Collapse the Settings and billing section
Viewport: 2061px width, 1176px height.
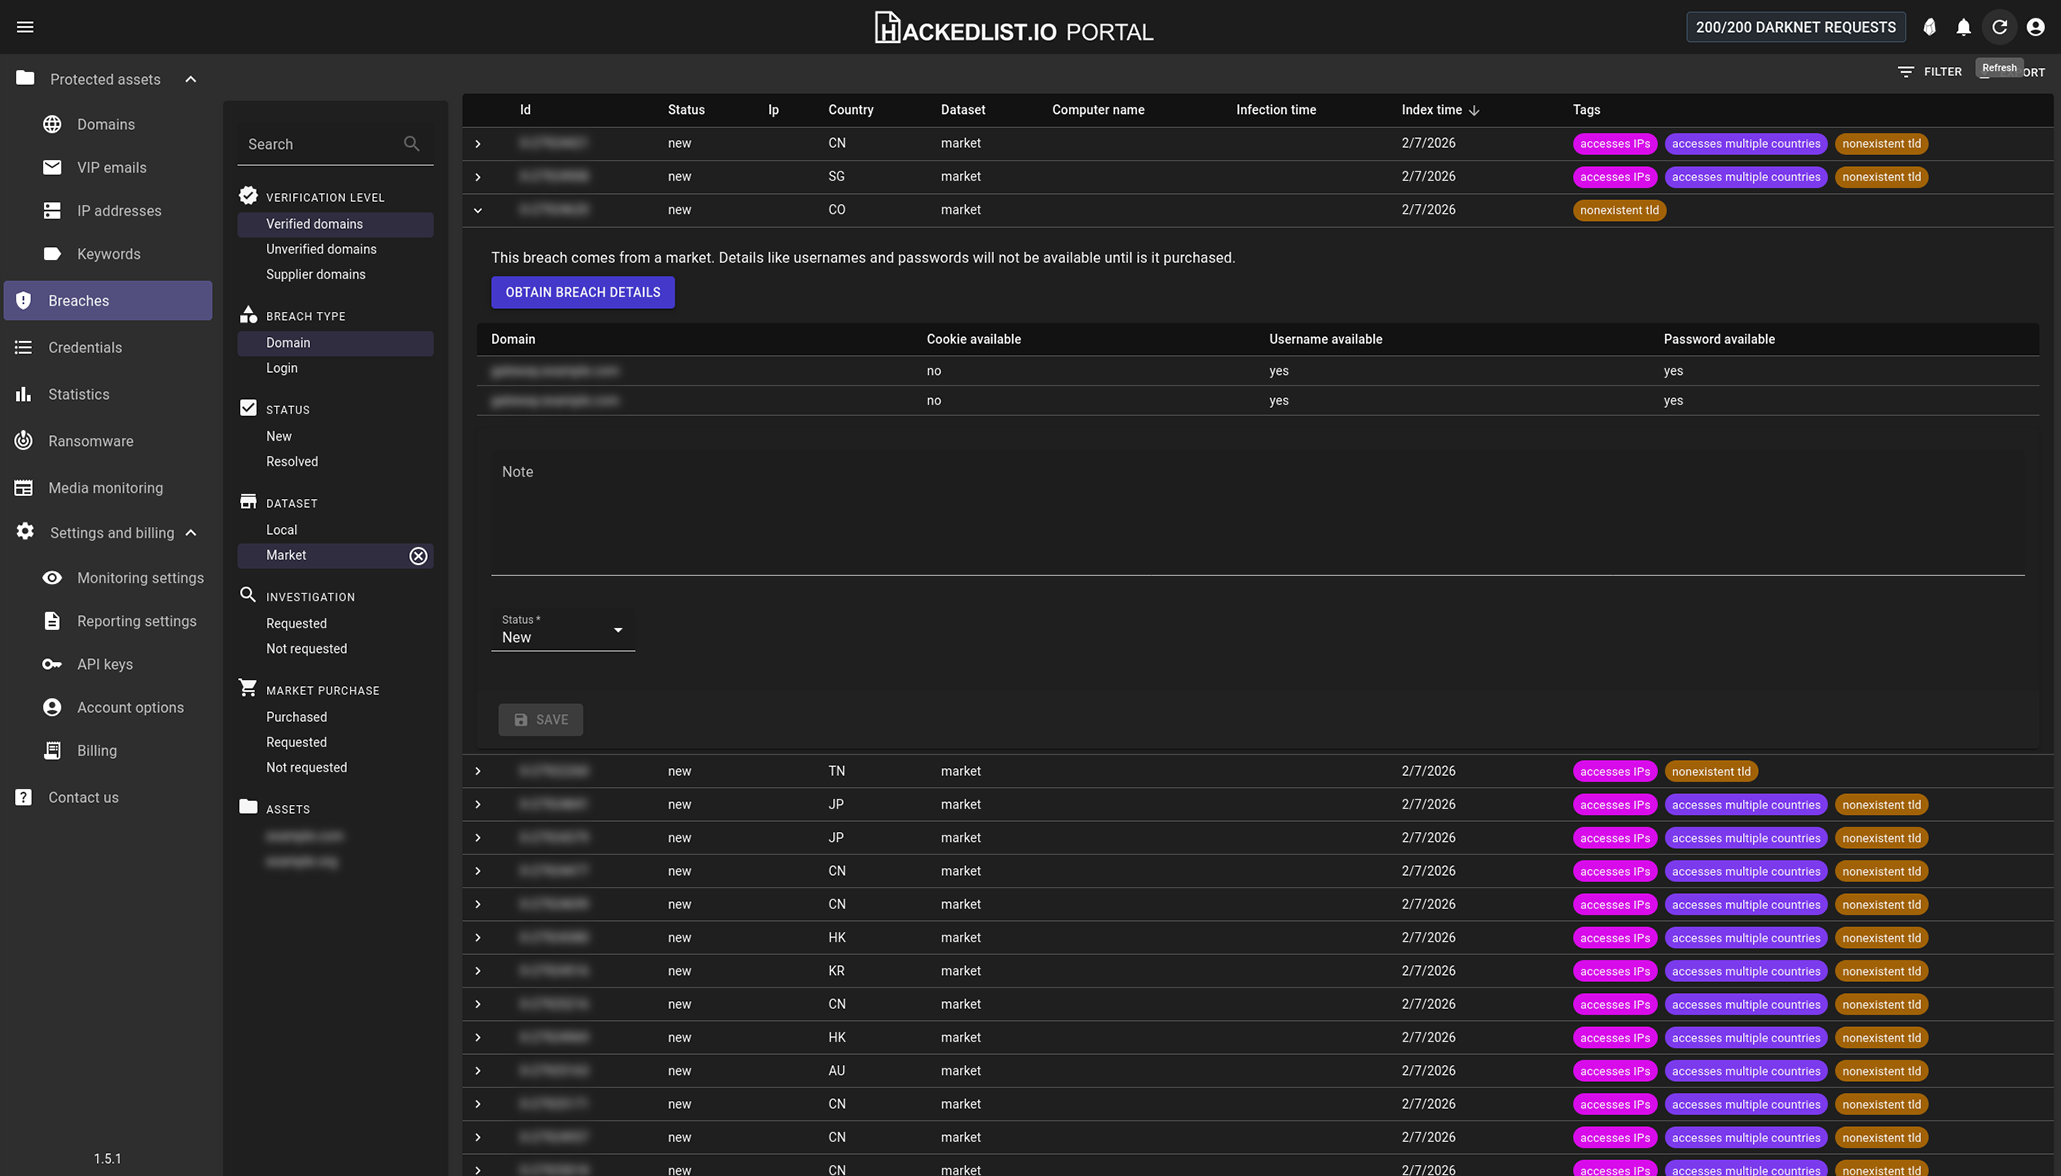(192, 532)
